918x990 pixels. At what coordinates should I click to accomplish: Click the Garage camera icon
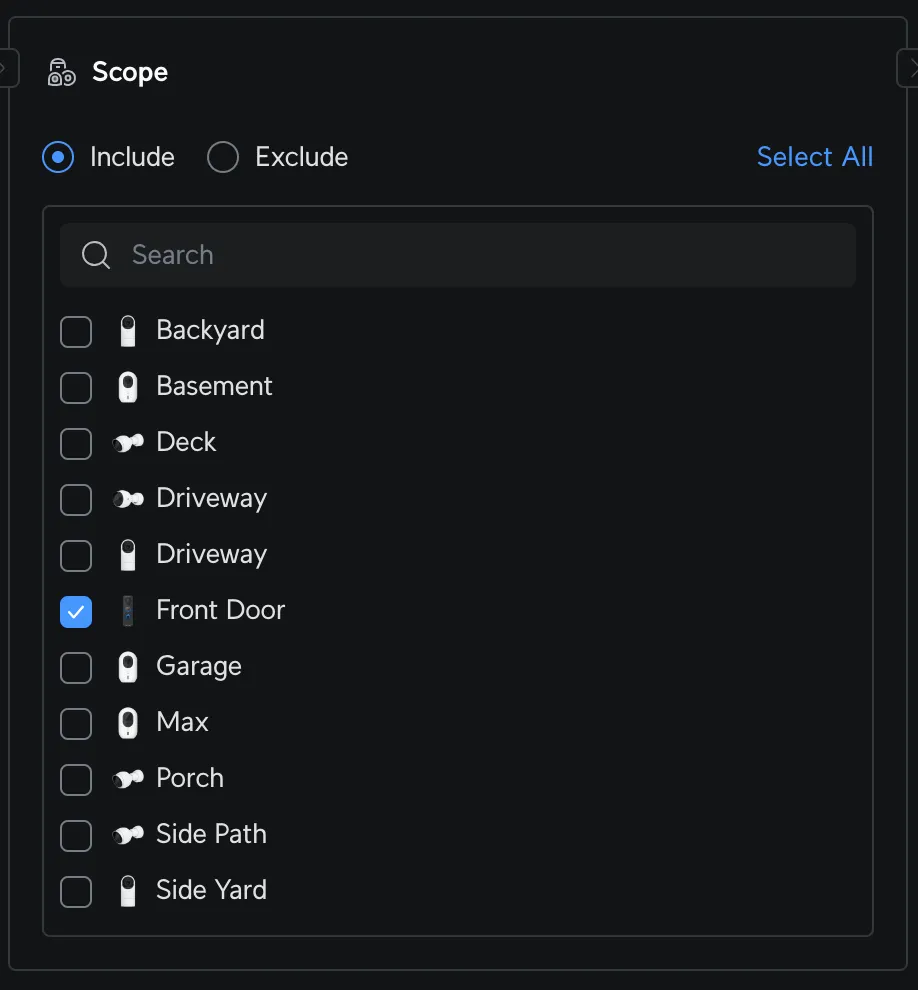click(128, 667)
